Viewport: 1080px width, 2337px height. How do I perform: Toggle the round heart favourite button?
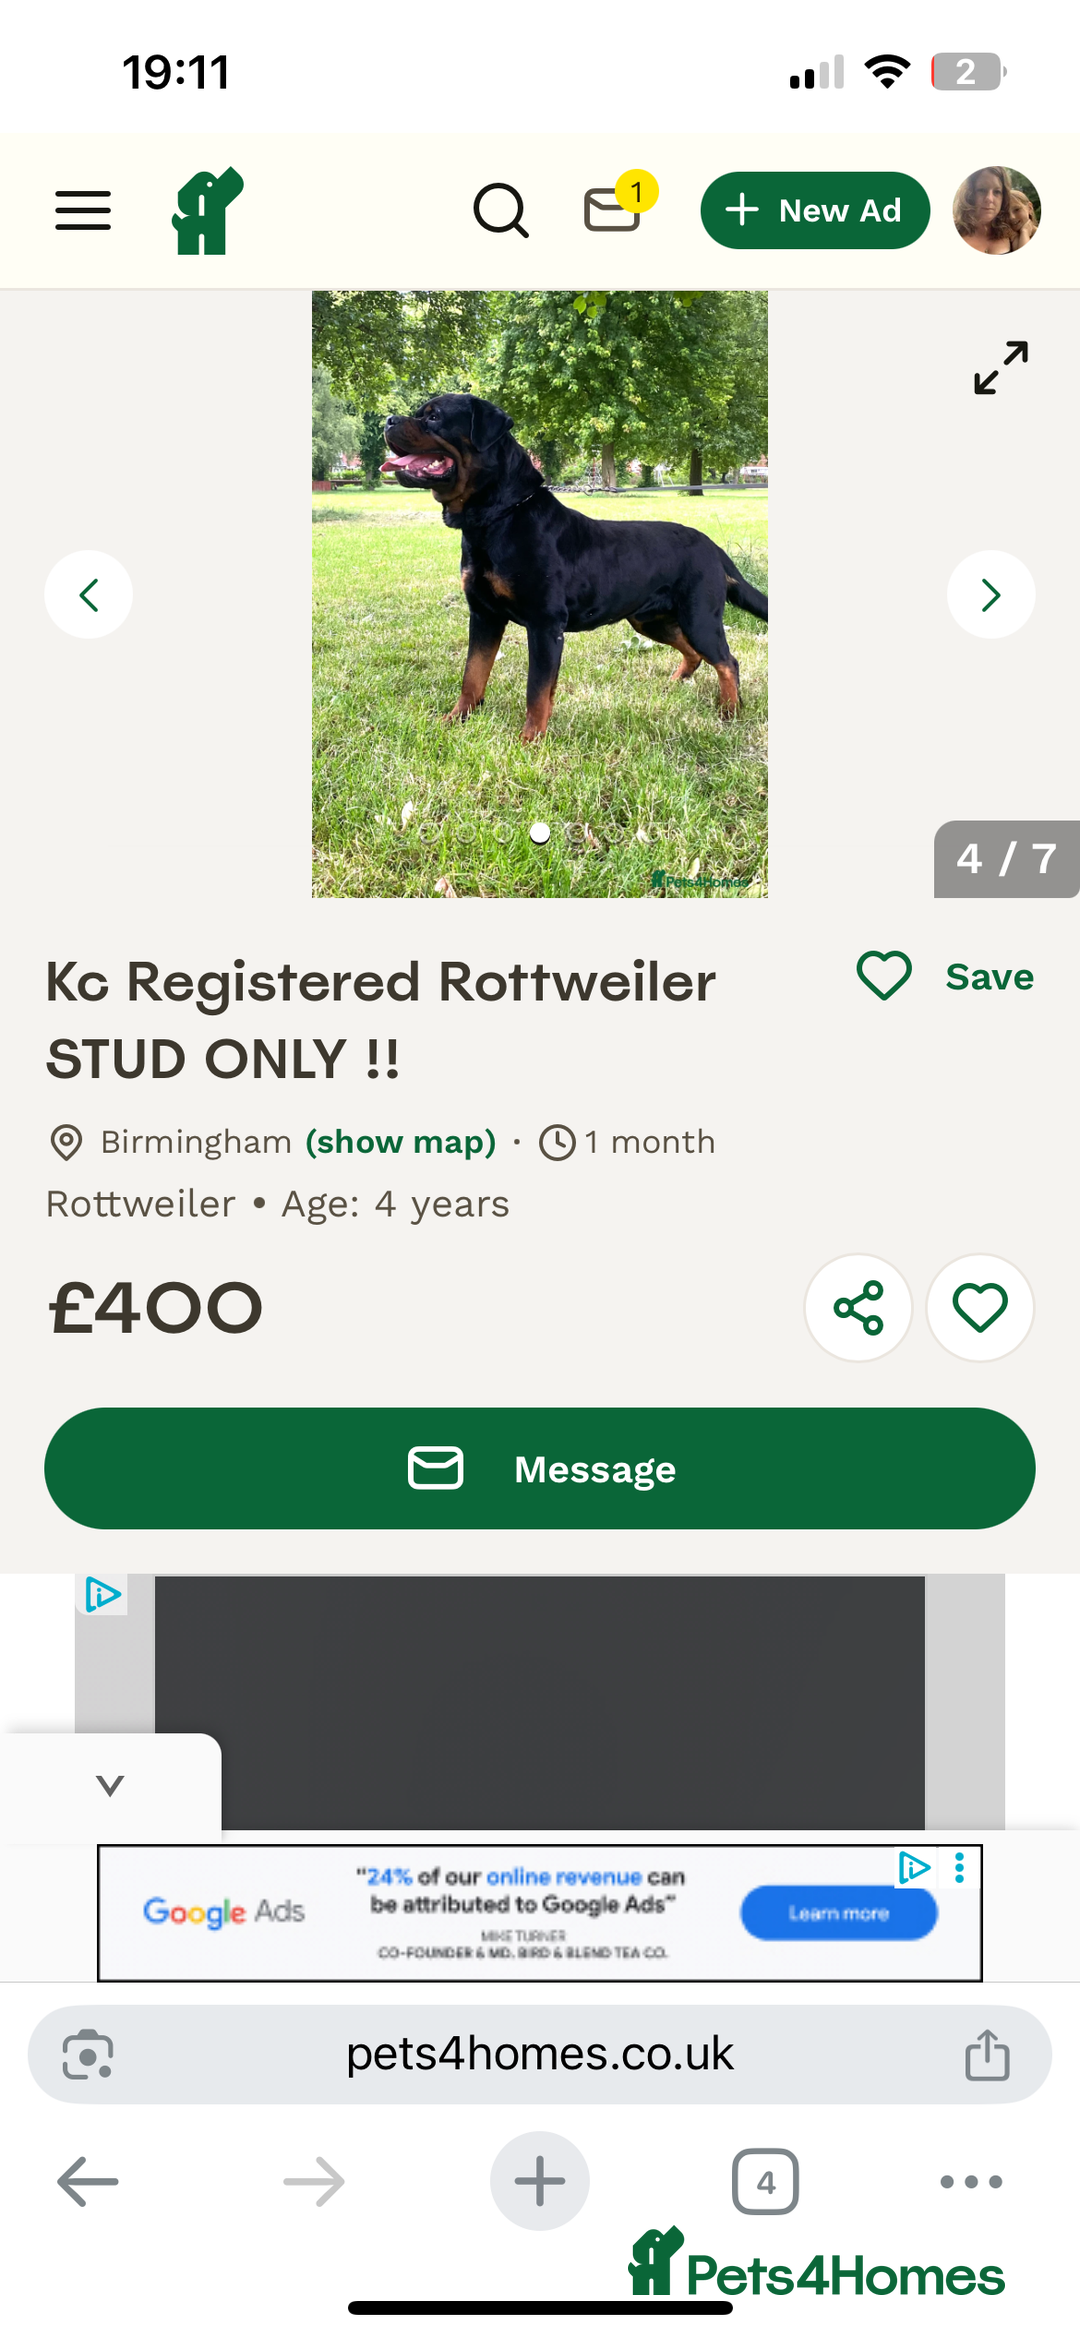[980, 1307]
